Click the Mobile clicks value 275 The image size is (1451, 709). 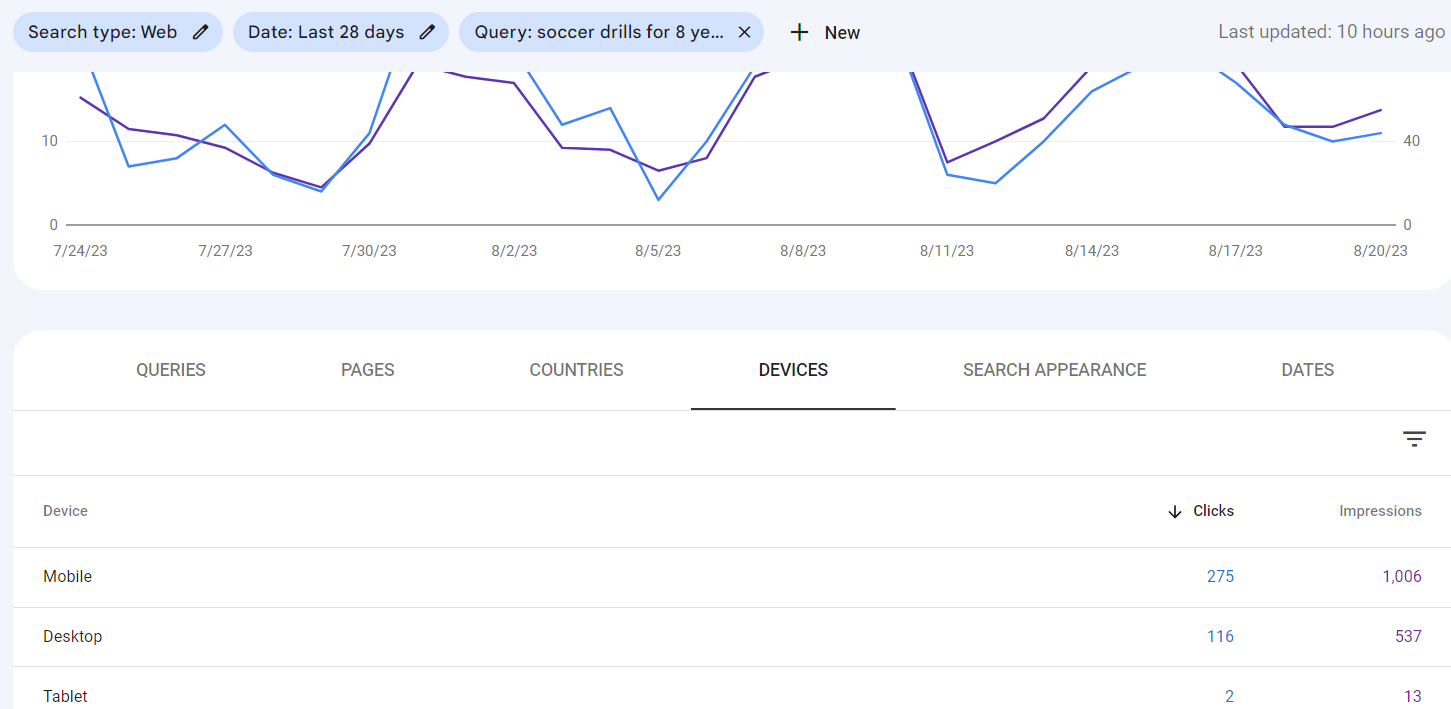[x=1221, y=576]
